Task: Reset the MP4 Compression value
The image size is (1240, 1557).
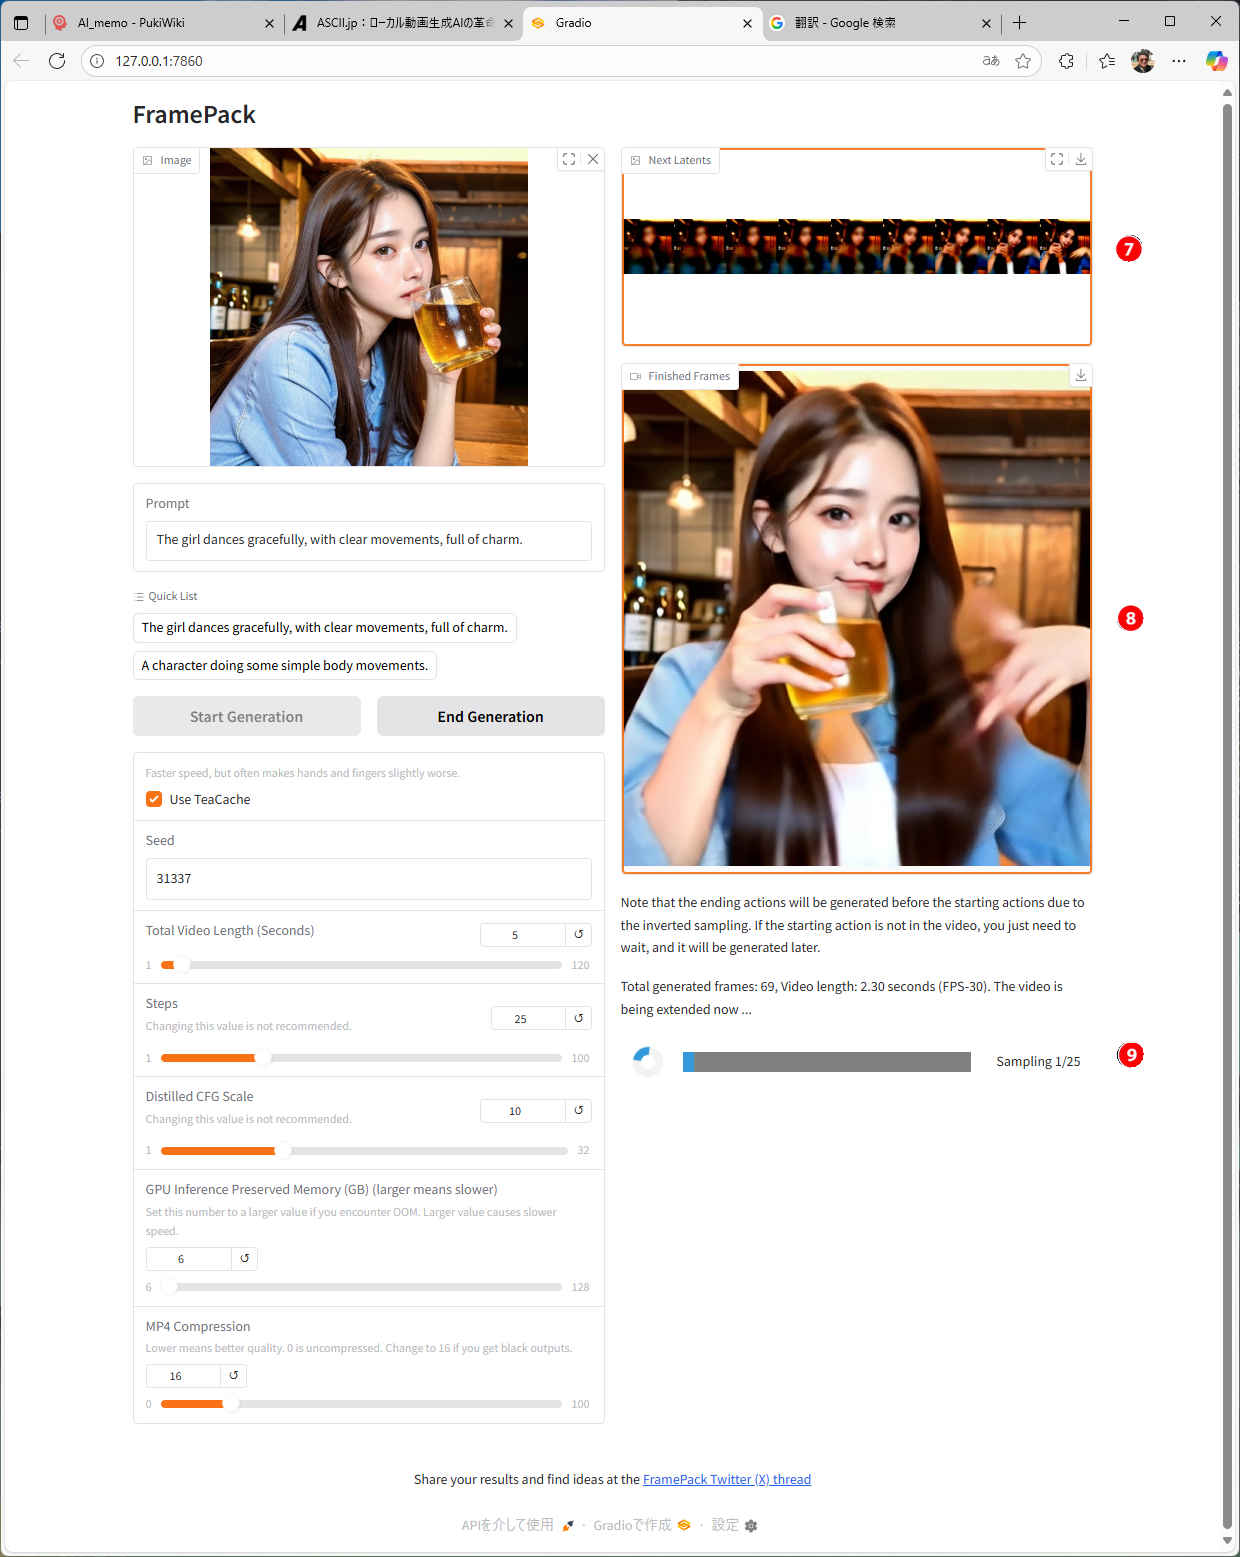Action: (233, 1375)
